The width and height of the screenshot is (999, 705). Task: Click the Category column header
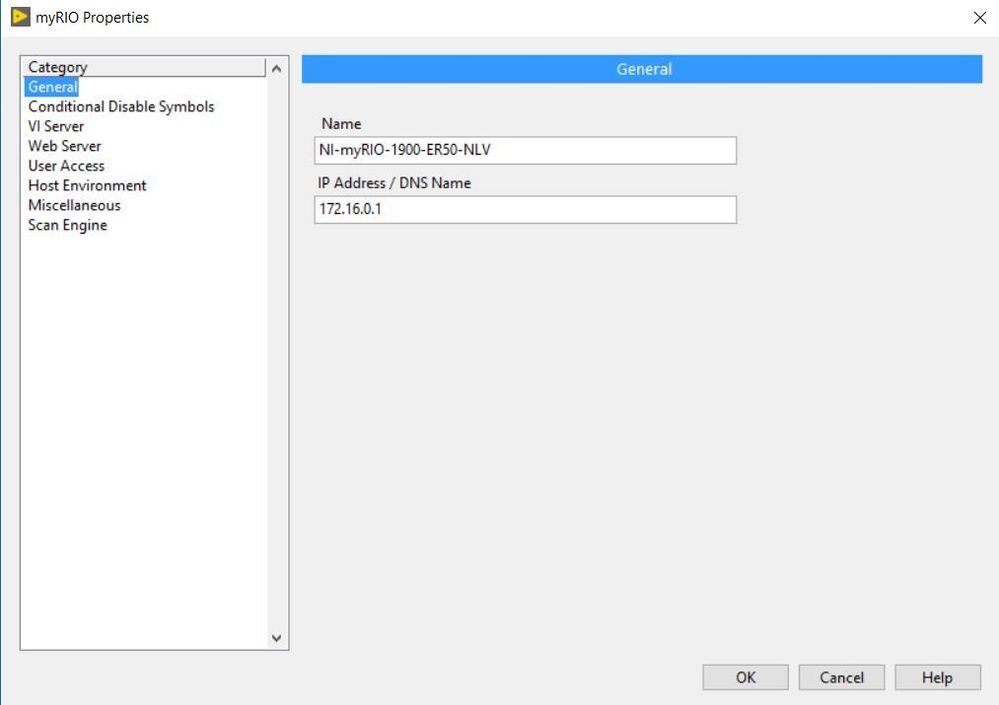pyautogui.click(x=144, y=67)
